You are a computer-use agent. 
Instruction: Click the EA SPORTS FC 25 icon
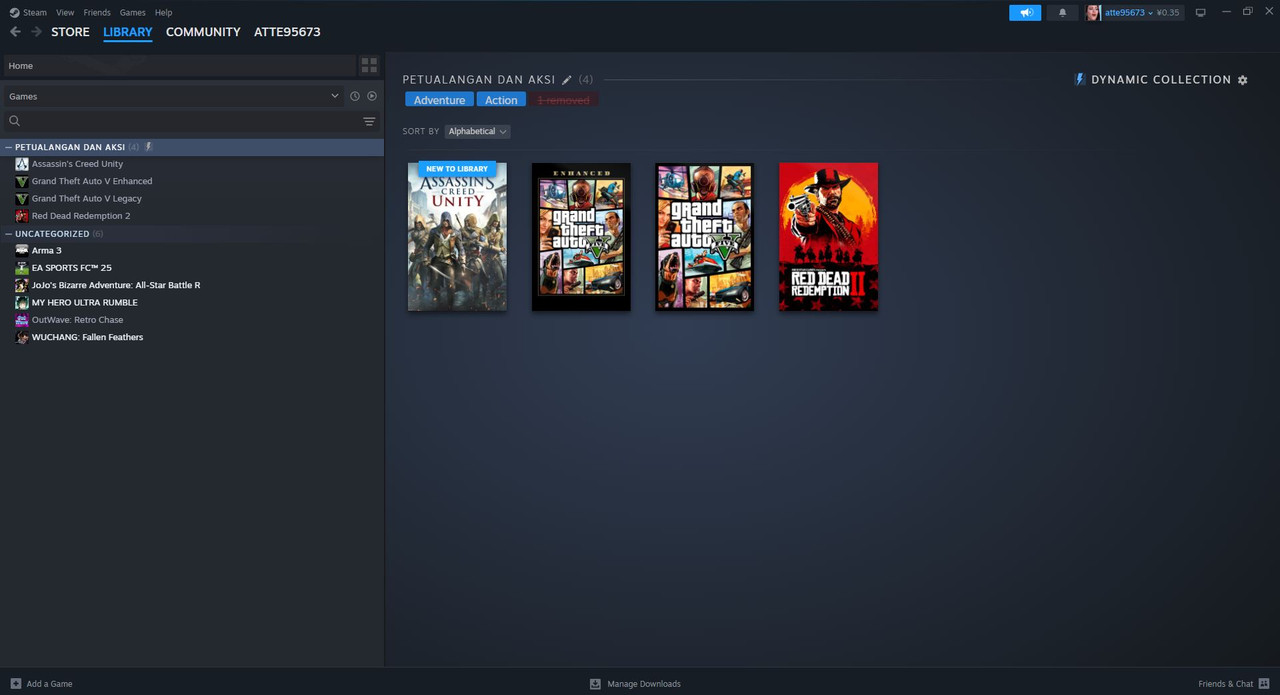tap(22, 268)
